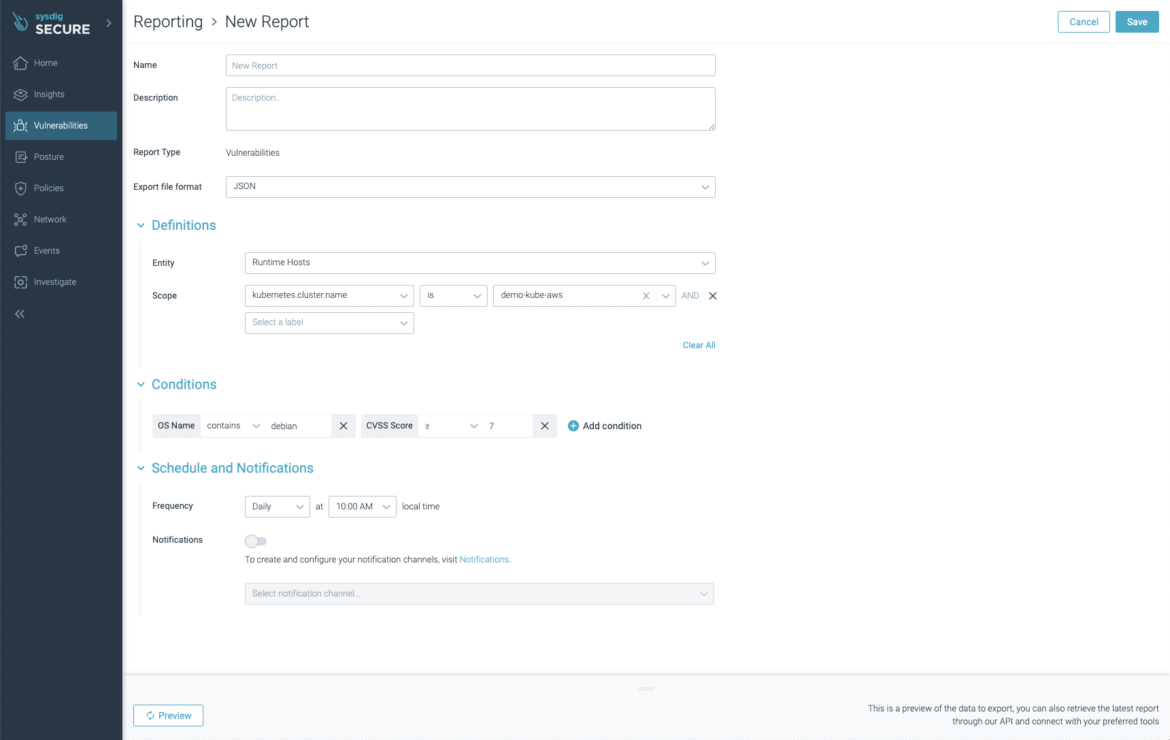This screenshot has height=740, width=1170.
Task: Collapse the Schedule and Notifications section
Action: (140, 468)
